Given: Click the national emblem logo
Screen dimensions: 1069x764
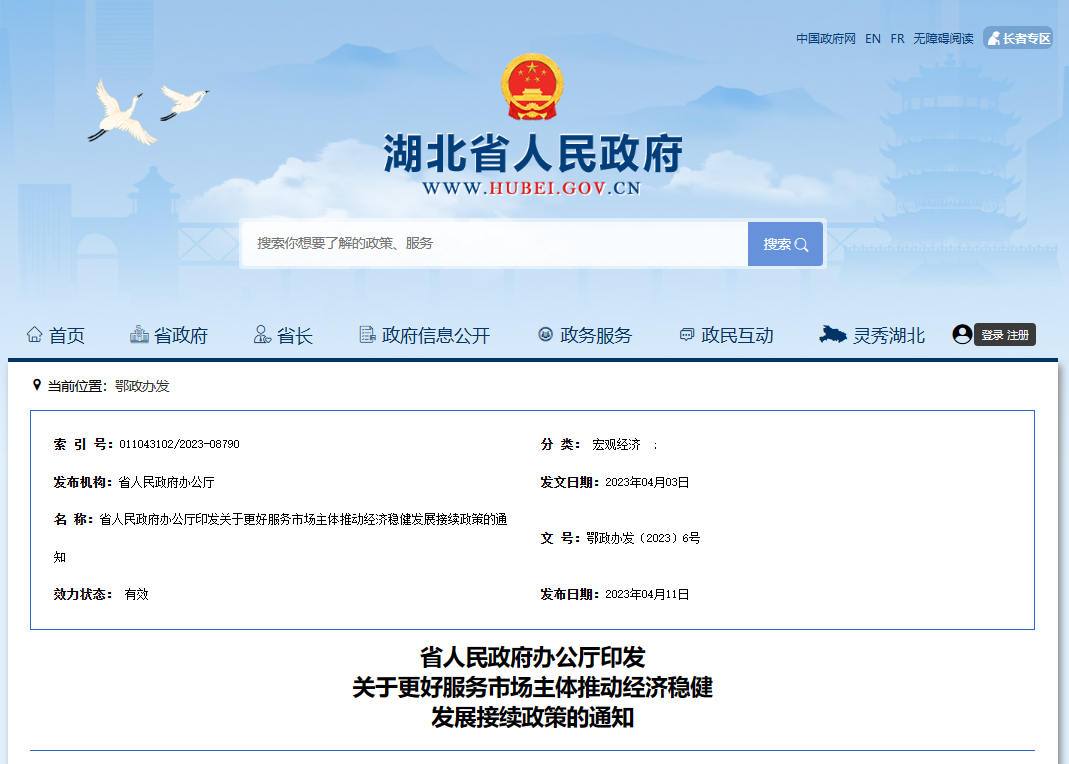Looking at the screenshot, I should click(532, 88).
